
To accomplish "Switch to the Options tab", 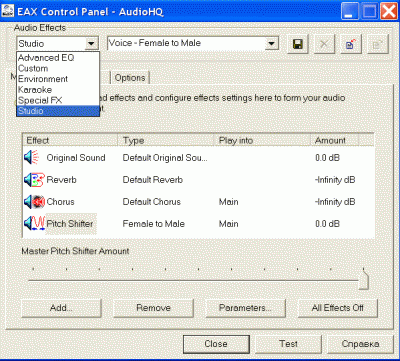I will (x=130, y=78).
